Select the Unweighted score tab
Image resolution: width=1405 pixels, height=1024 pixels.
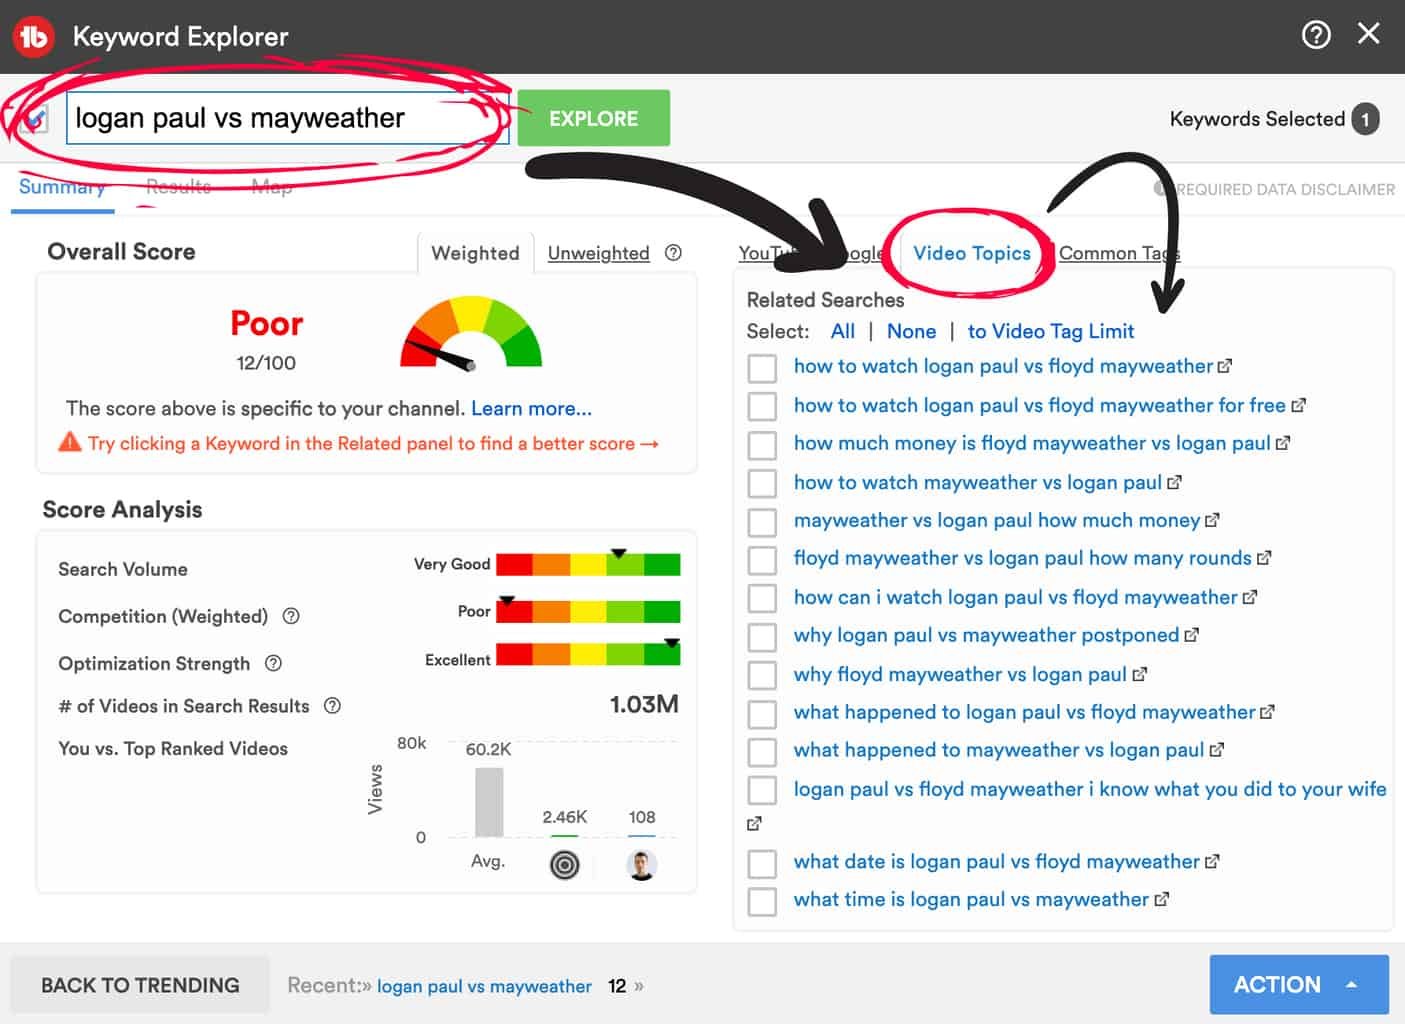click(598, 253)
